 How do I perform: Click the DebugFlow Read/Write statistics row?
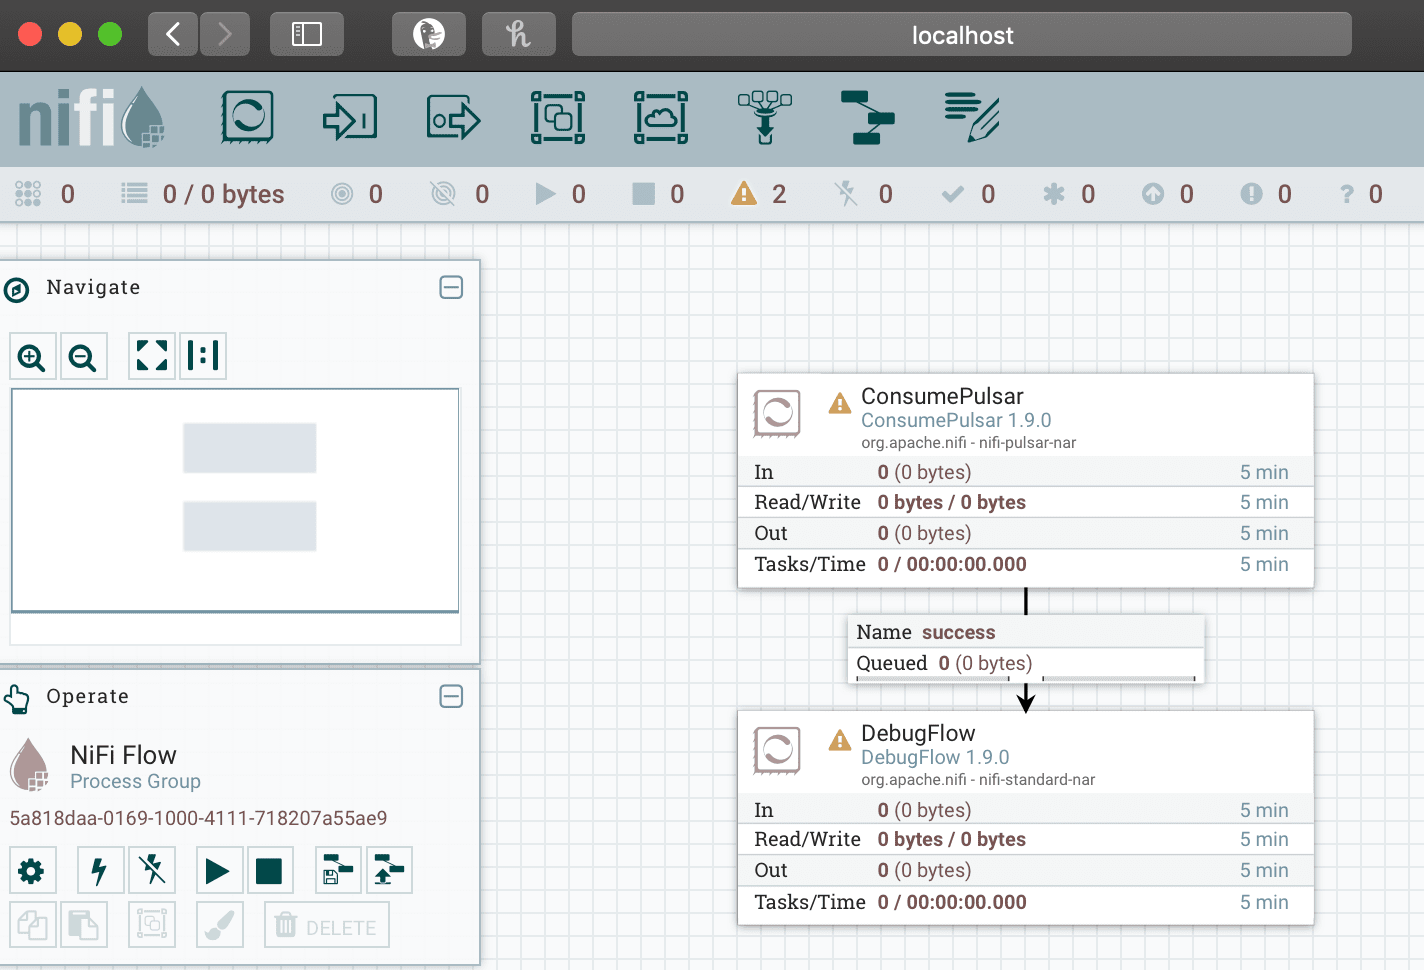point(1026,840)
